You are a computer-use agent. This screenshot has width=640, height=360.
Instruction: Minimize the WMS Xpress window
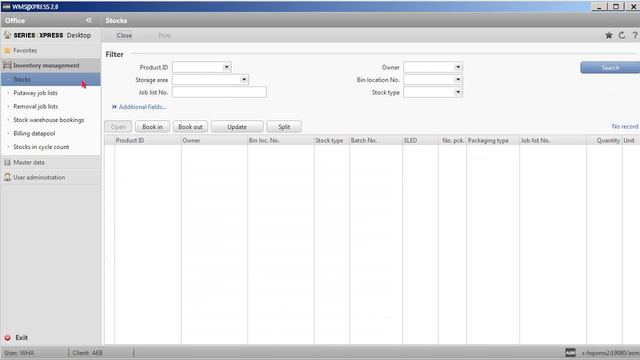coord(599,7)
